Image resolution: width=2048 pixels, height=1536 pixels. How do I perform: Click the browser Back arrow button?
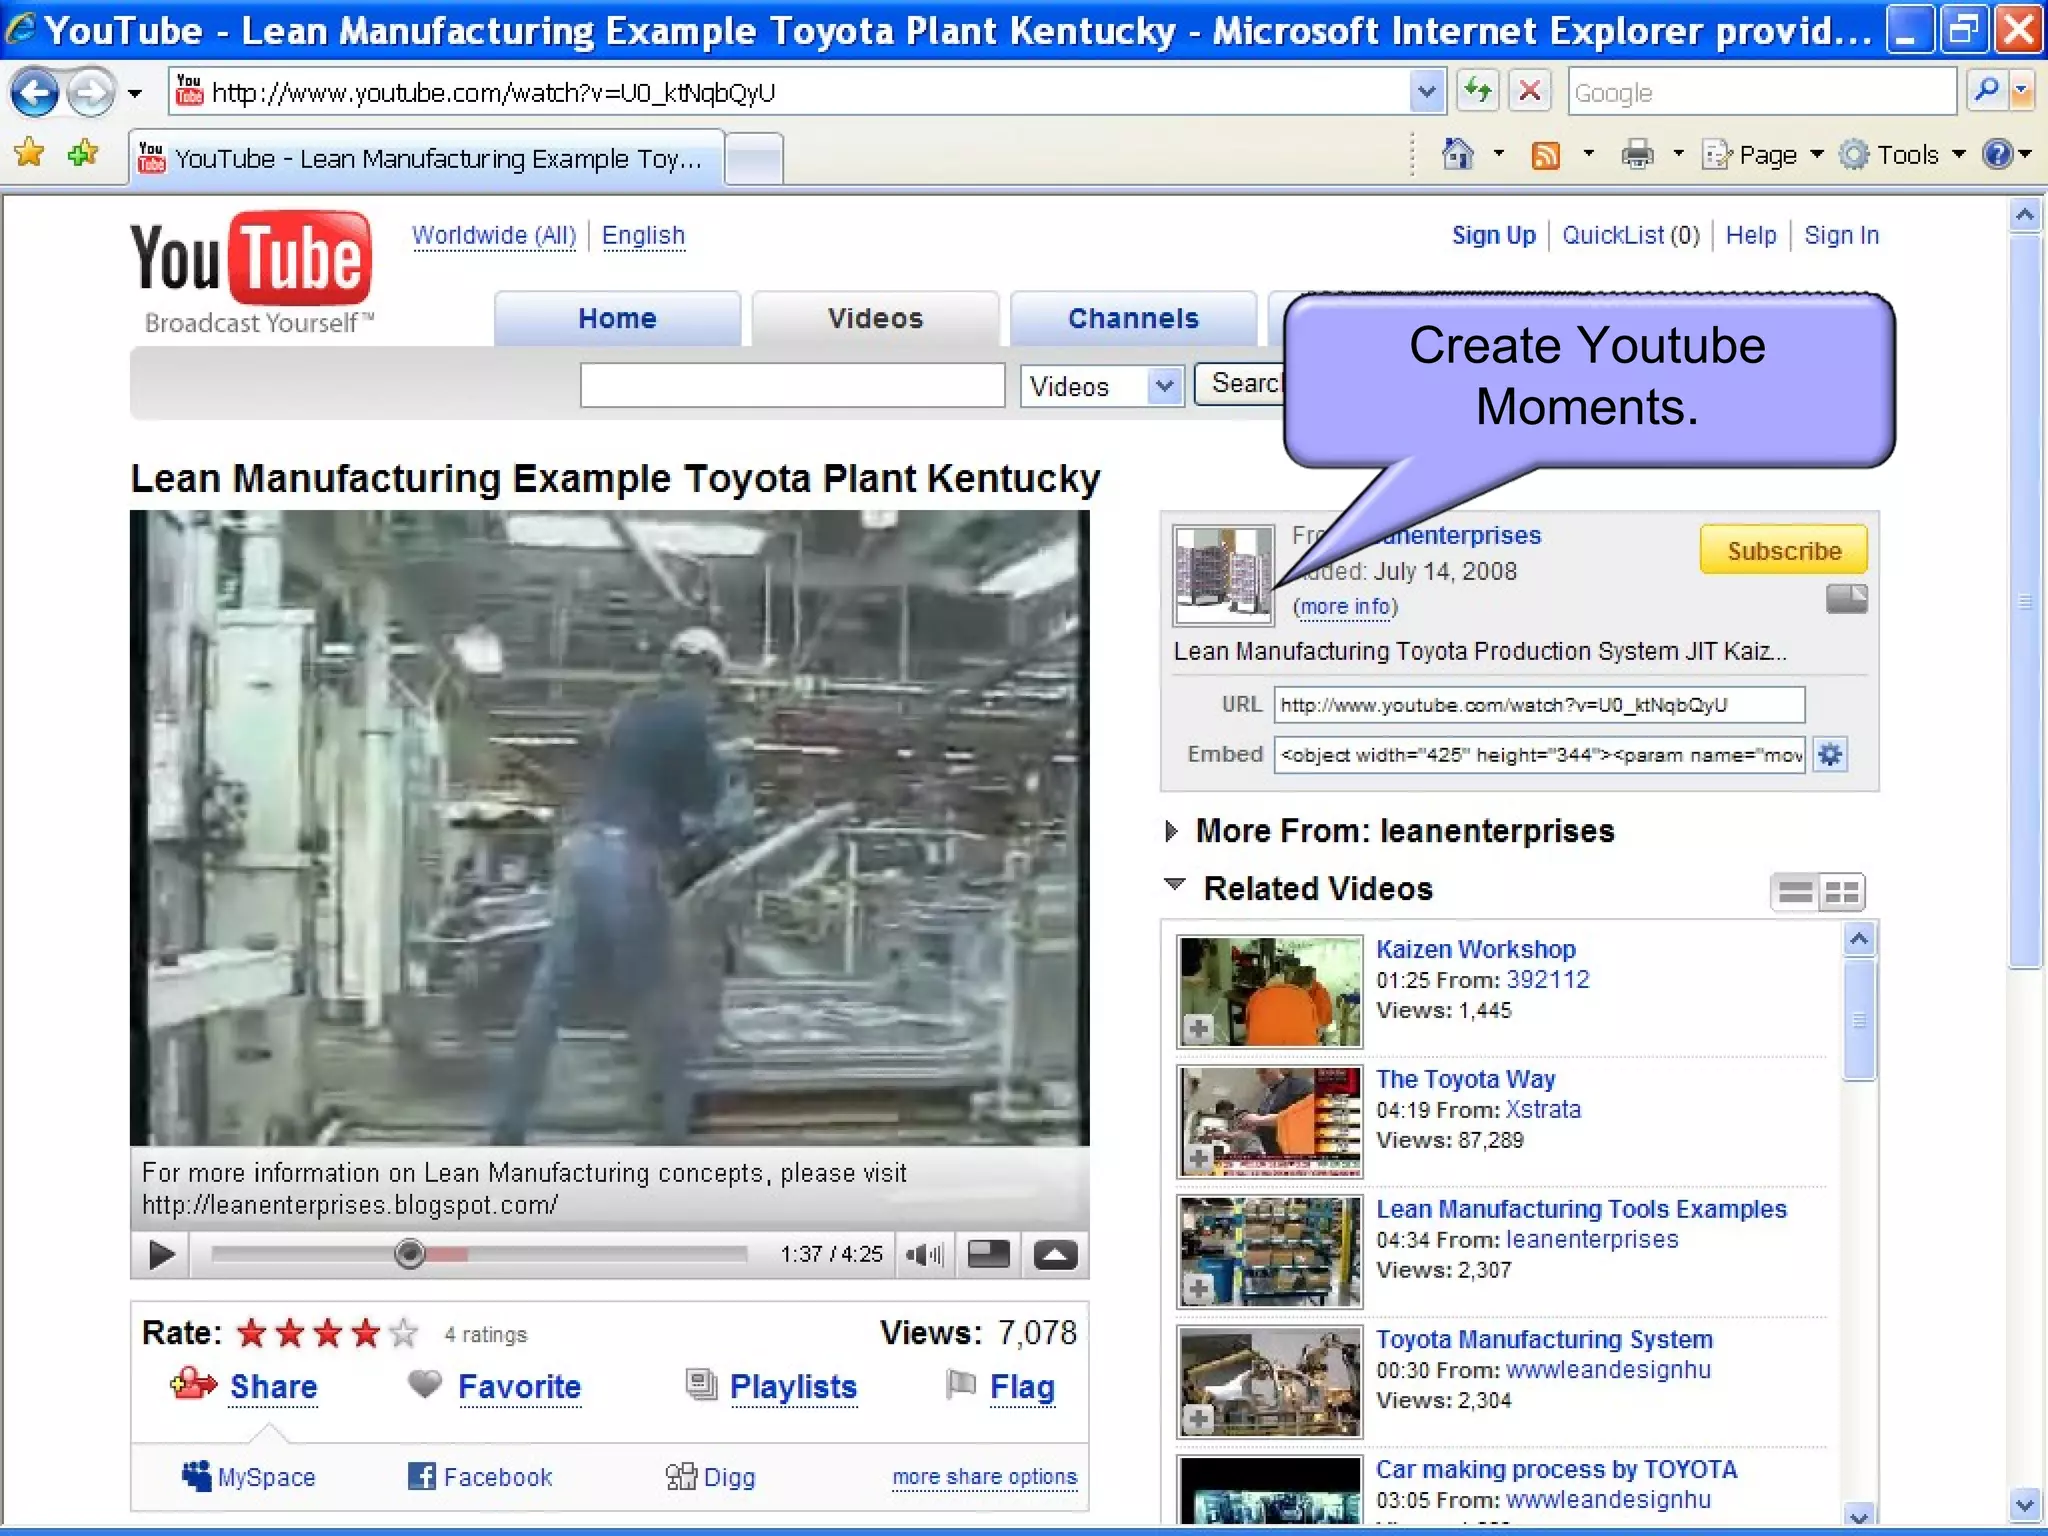36,94
